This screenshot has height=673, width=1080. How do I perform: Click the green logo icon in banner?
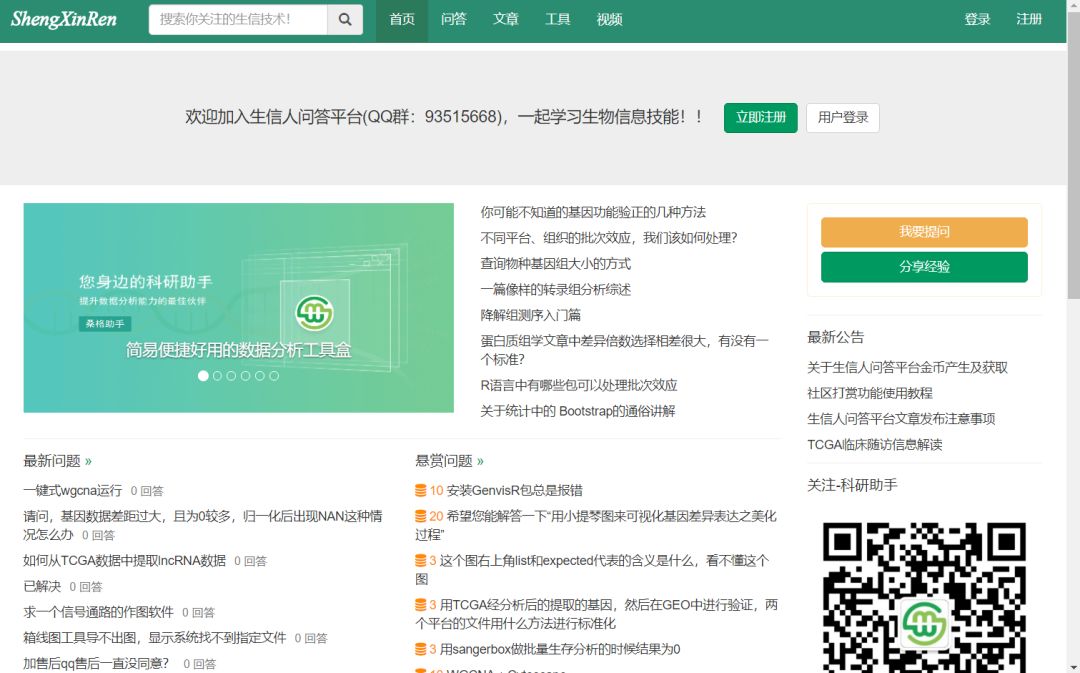(x=315, y=313)
